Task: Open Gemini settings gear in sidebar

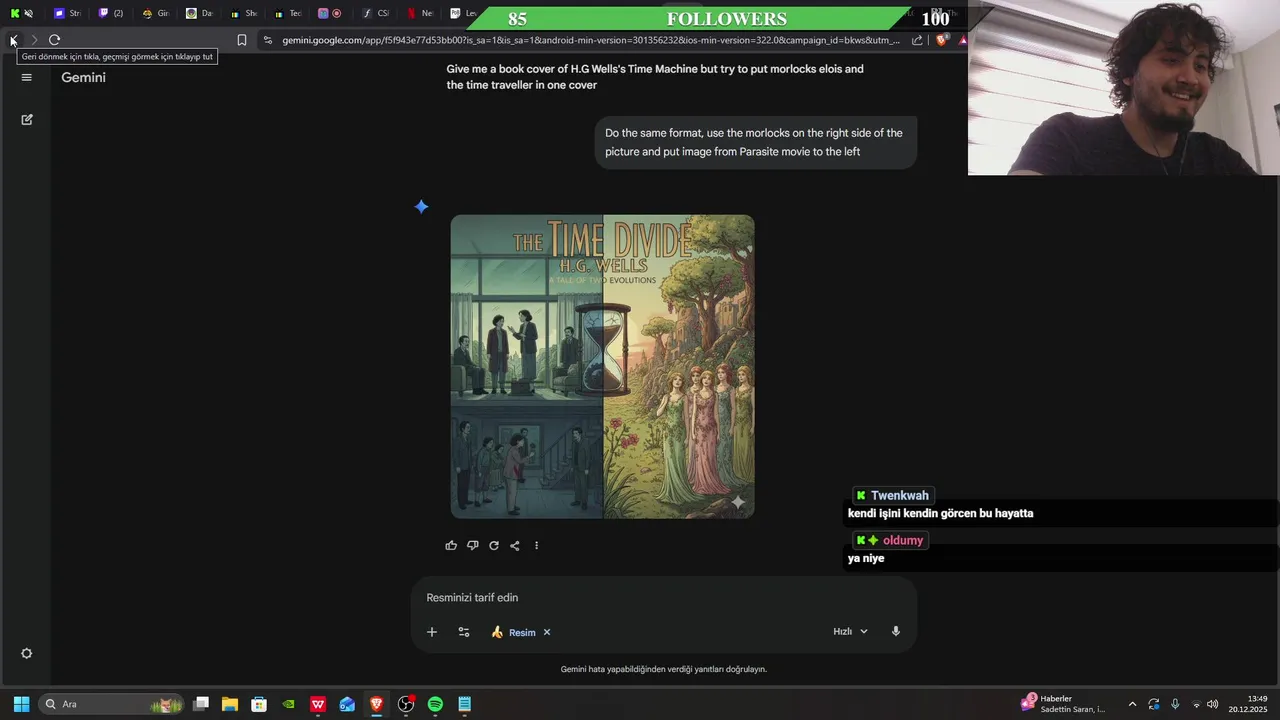Action: pyautogui.click(x=27, y=653)
